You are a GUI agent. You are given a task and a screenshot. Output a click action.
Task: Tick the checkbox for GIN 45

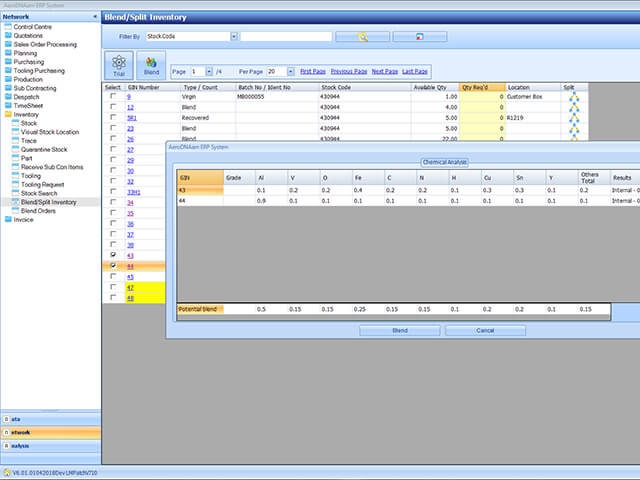pyautogui.click(x=113, y=276)
